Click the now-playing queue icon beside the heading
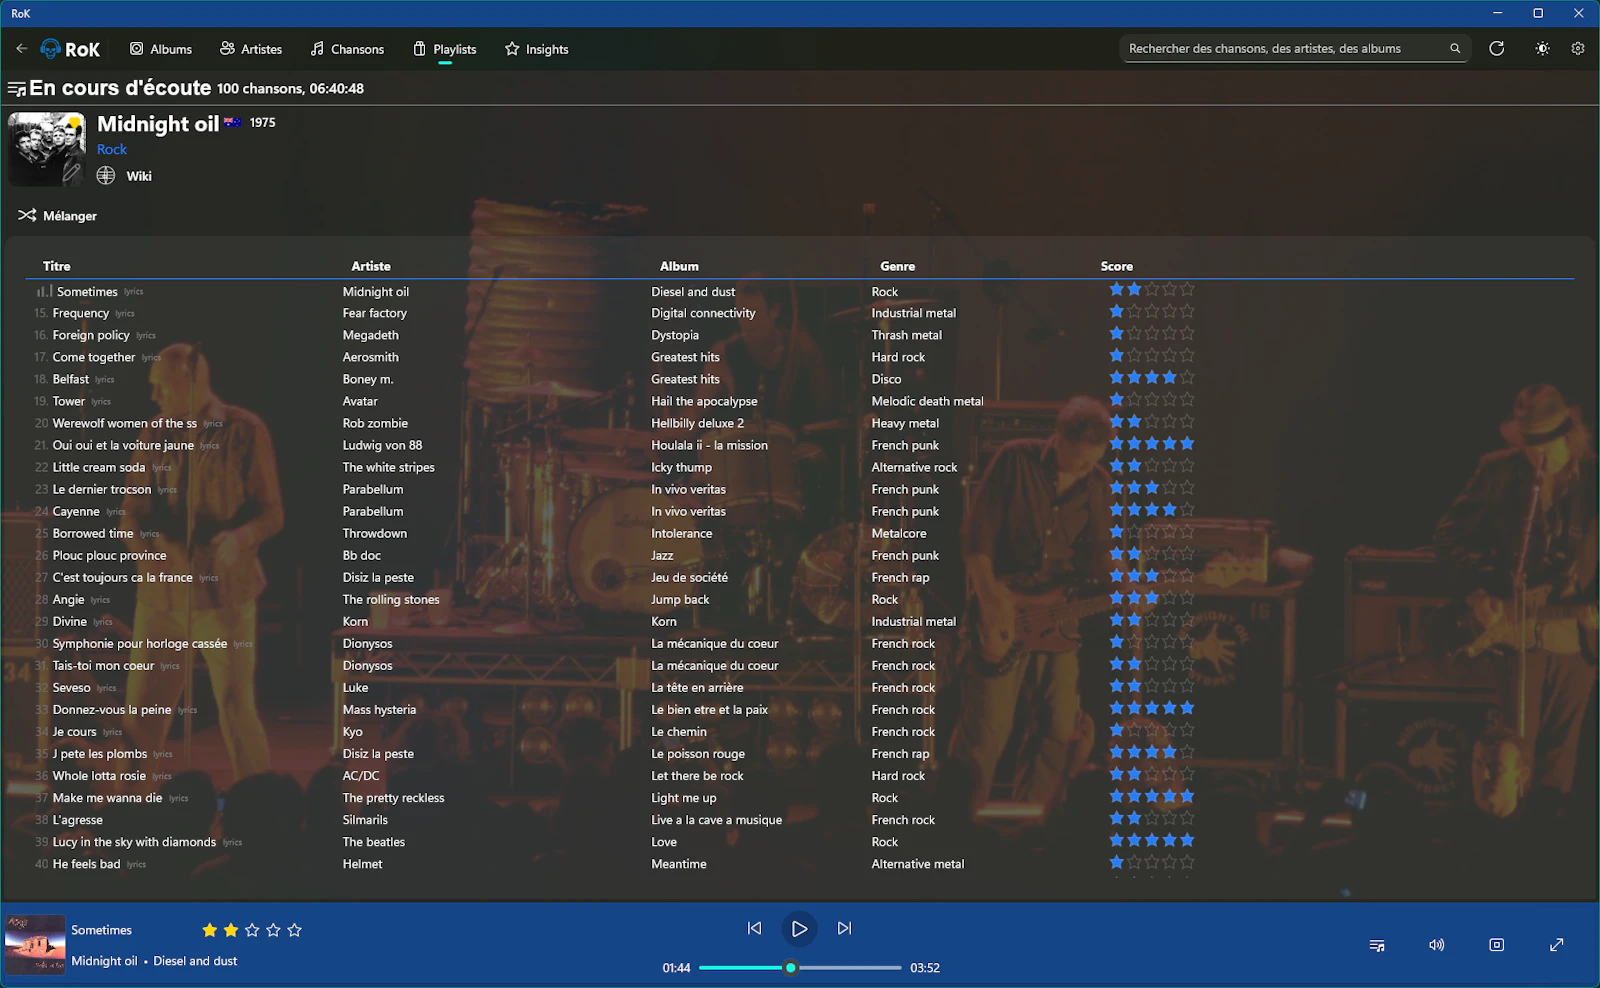The height and width of the screenshot is (988, 1600). [17, 89]
